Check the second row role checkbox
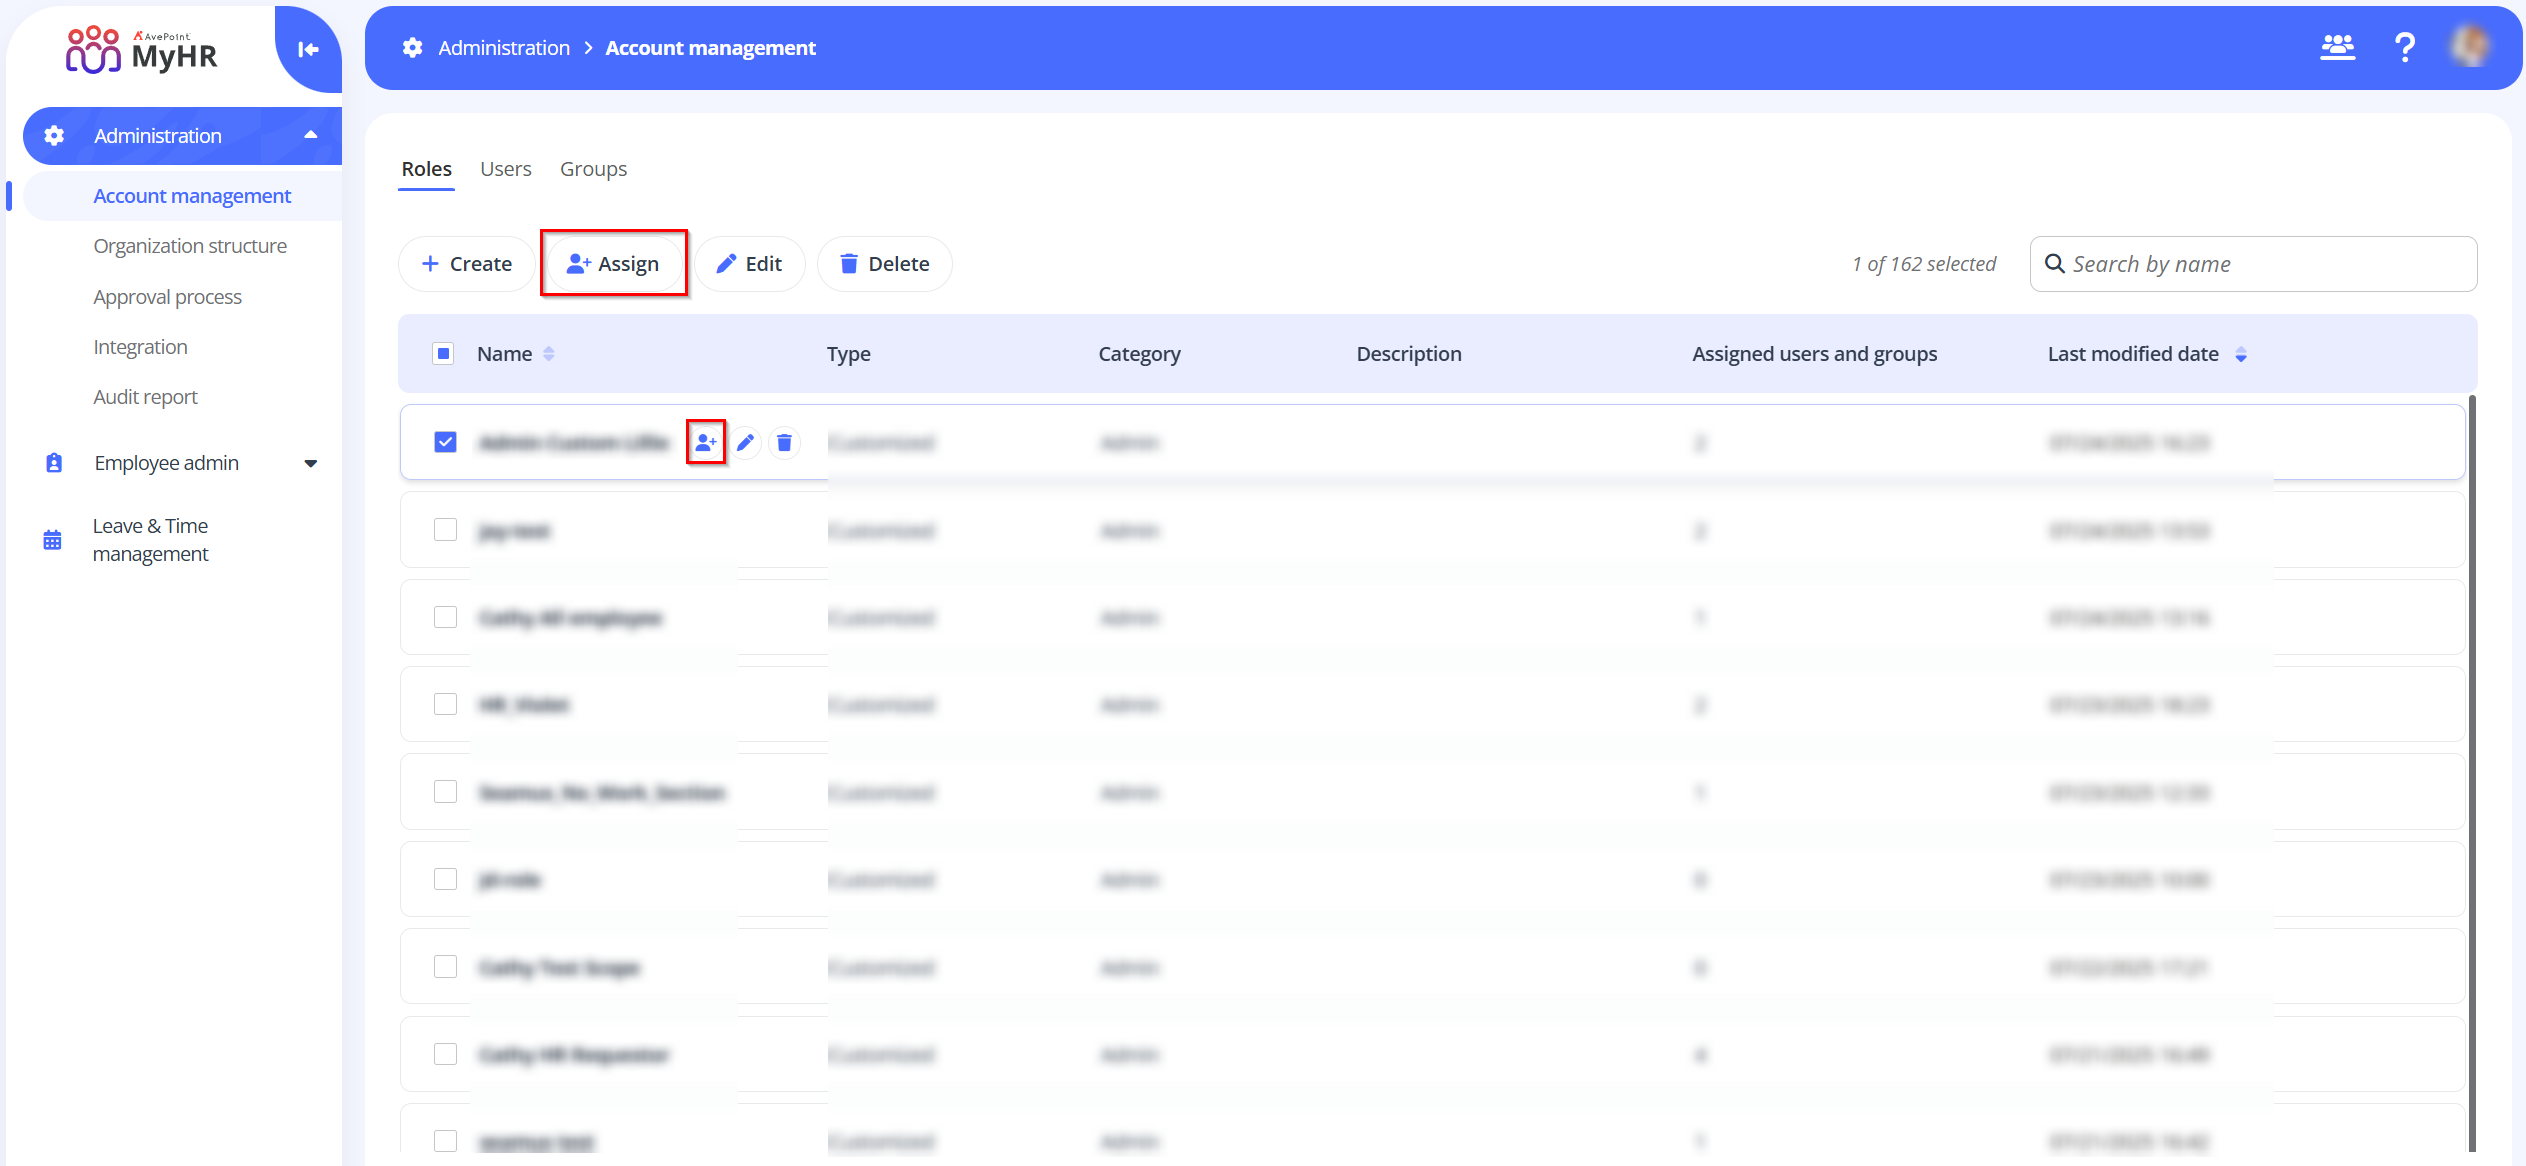2526x1166 pixels. [x=445, y=530]
